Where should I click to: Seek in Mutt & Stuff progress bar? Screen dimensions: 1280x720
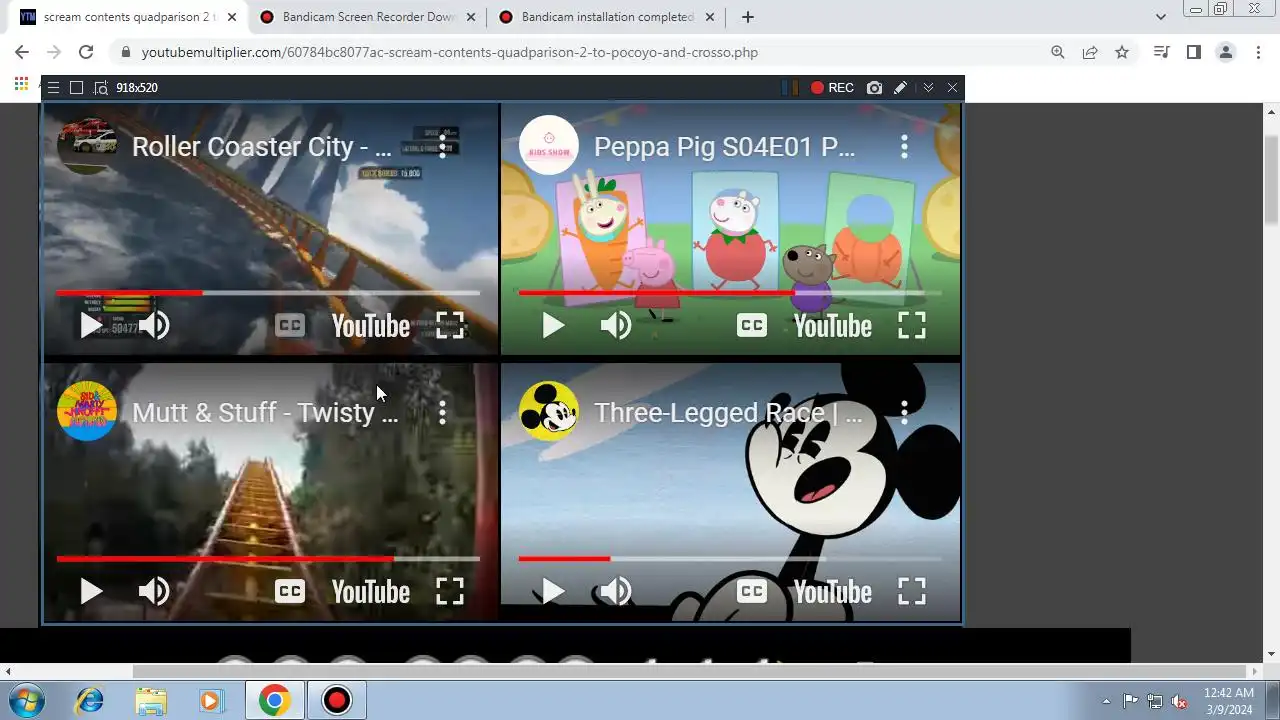coord(268,559)
